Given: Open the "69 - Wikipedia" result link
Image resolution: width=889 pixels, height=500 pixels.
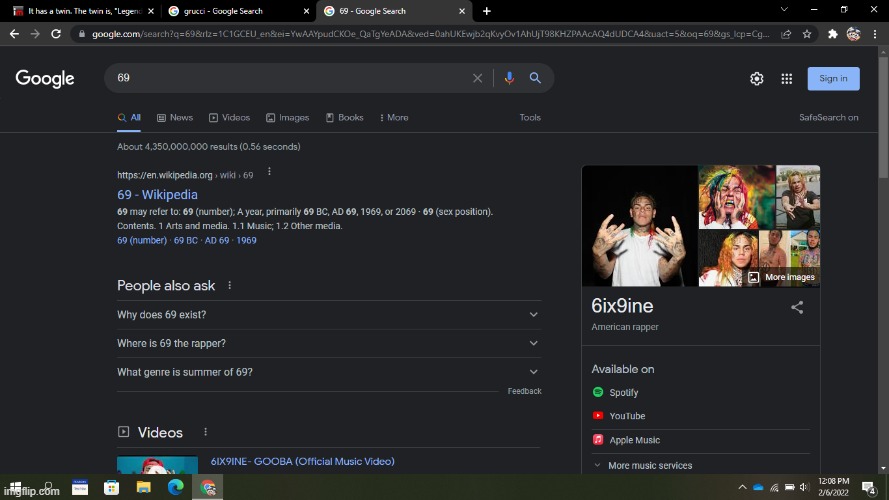Looking at the screenshot, I should pos(157,195).
